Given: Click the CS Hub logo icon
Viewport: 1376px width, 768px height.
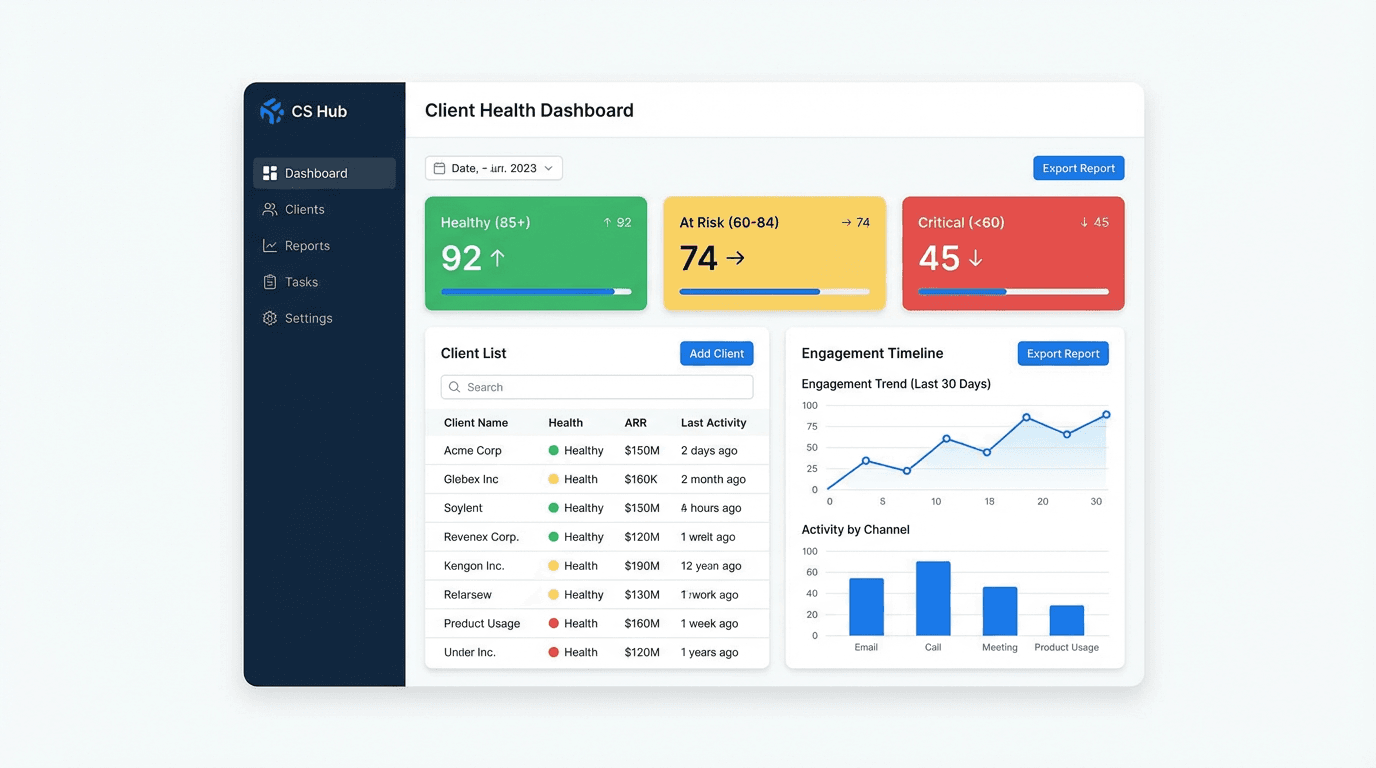Looking at the screenshot, I should pyautogui.click(x=270, y=111).
